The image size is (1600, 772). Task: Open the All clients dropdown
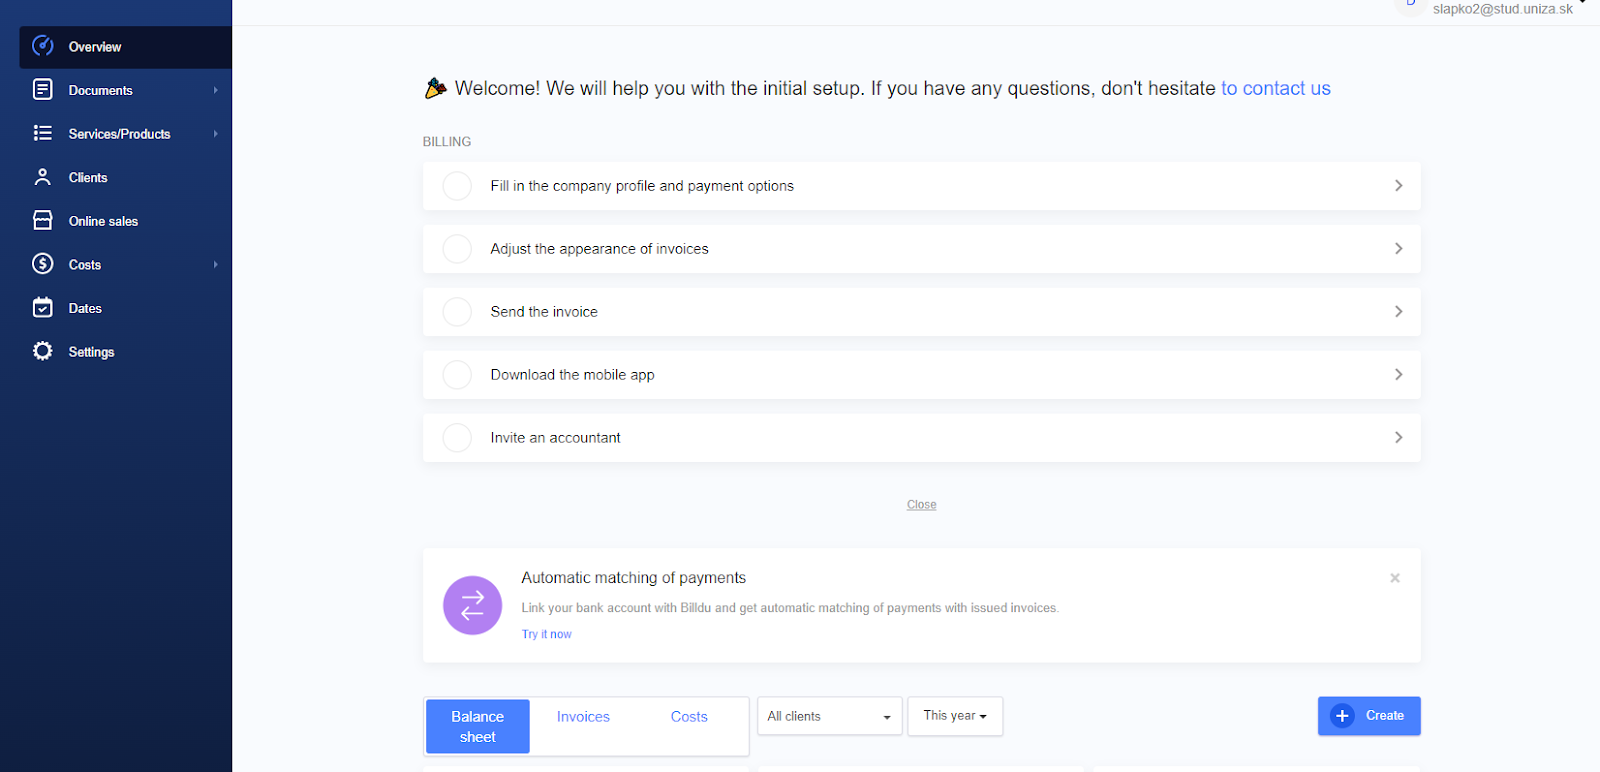click(x=829, y=716)
